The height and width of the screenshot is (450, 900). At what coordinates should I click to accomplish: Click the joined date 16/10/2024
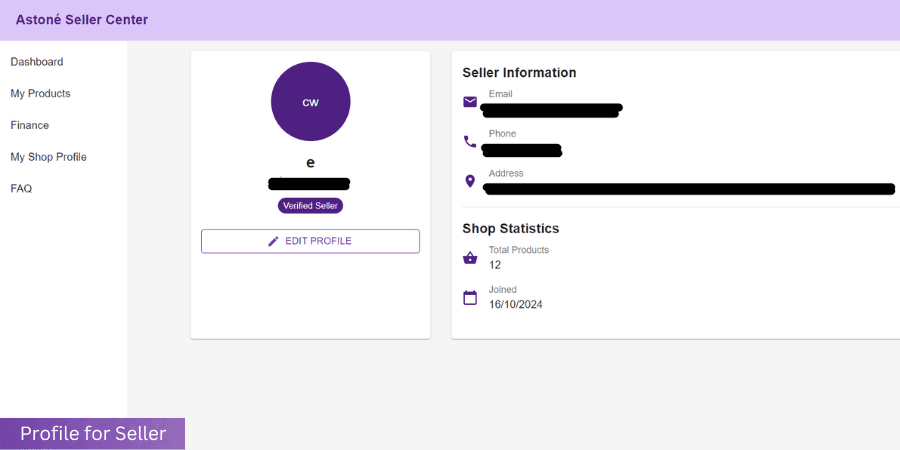pyautogui.click(x=515, y=304)
